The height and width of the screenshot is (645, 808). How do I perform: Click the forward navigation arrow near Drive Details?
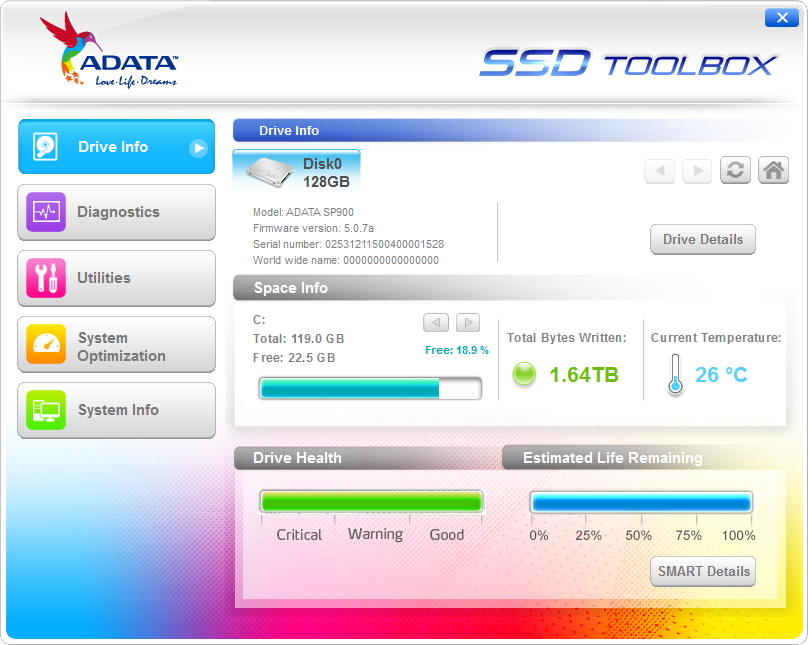[x=696, y=170]
